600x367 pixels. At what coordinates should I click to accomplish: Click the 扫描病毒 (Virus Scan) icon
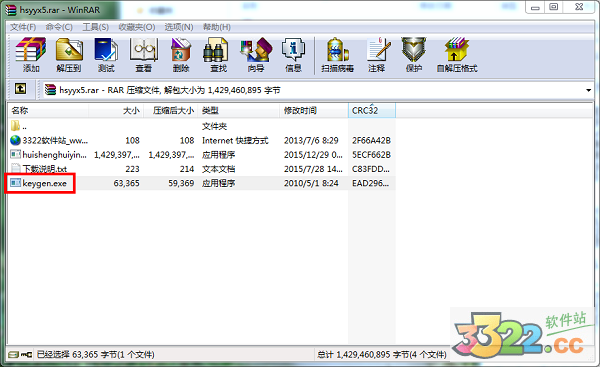point(338,49)
